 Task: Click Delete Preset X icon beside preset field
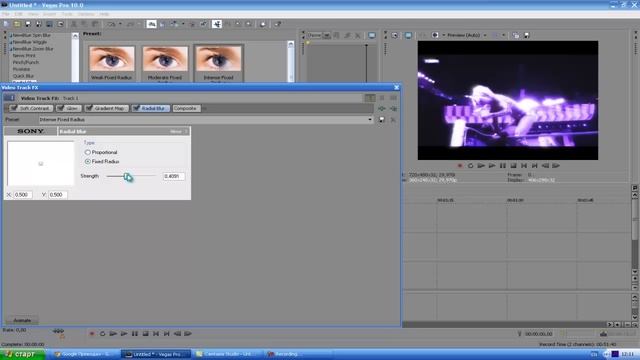393,120
